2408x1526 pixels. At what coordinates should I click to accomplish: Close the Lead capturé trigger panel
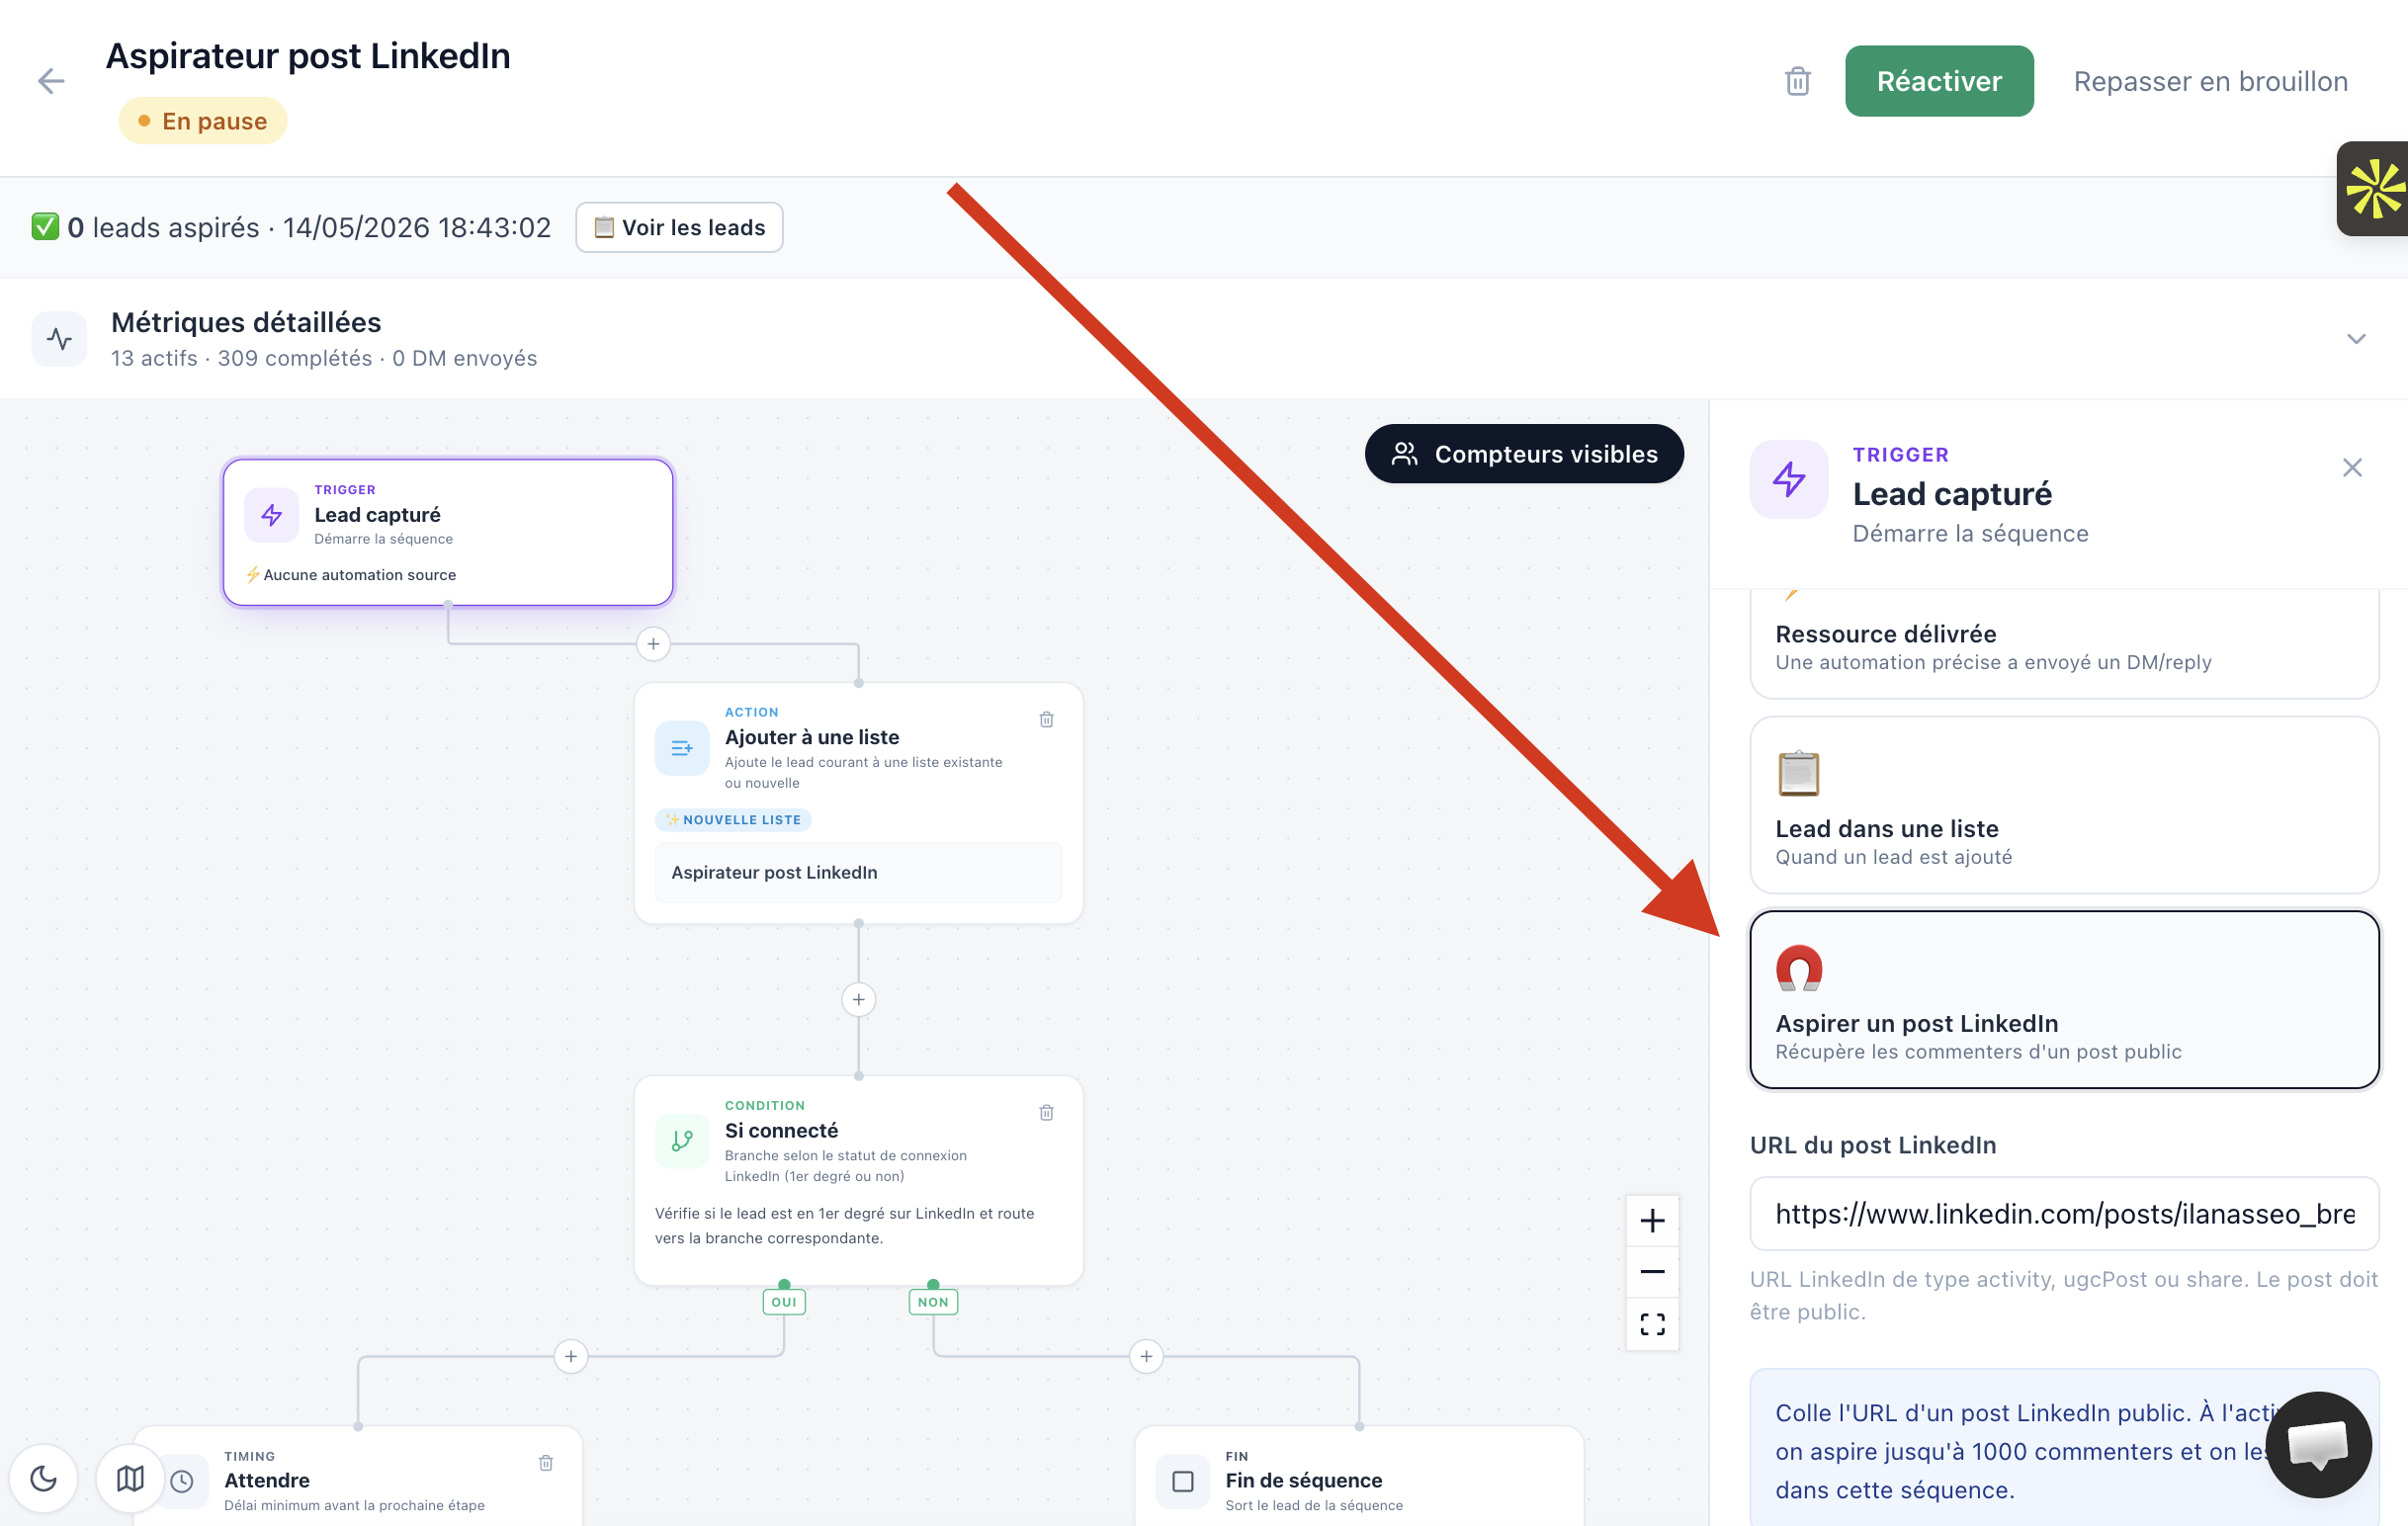pyautogui.click(x=2352, y=467)
